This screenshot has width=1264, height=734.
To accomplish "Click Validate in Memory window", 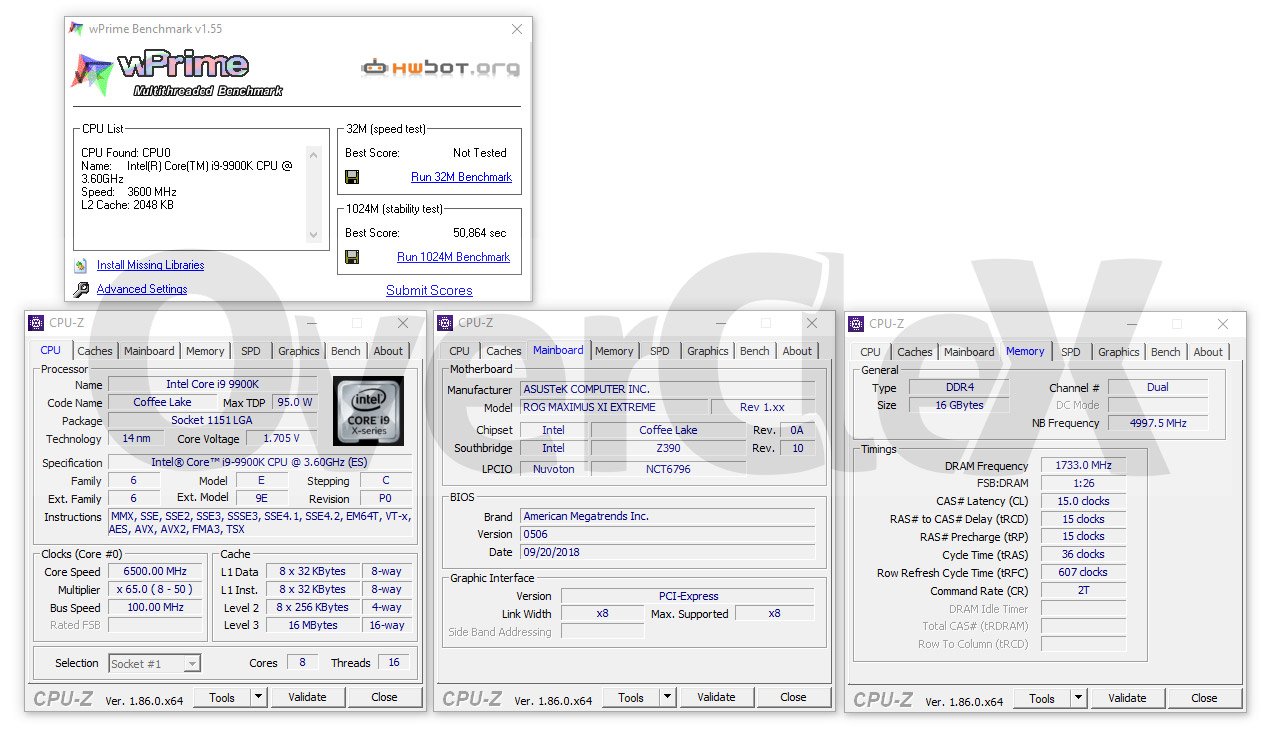I will point(1127,698).
